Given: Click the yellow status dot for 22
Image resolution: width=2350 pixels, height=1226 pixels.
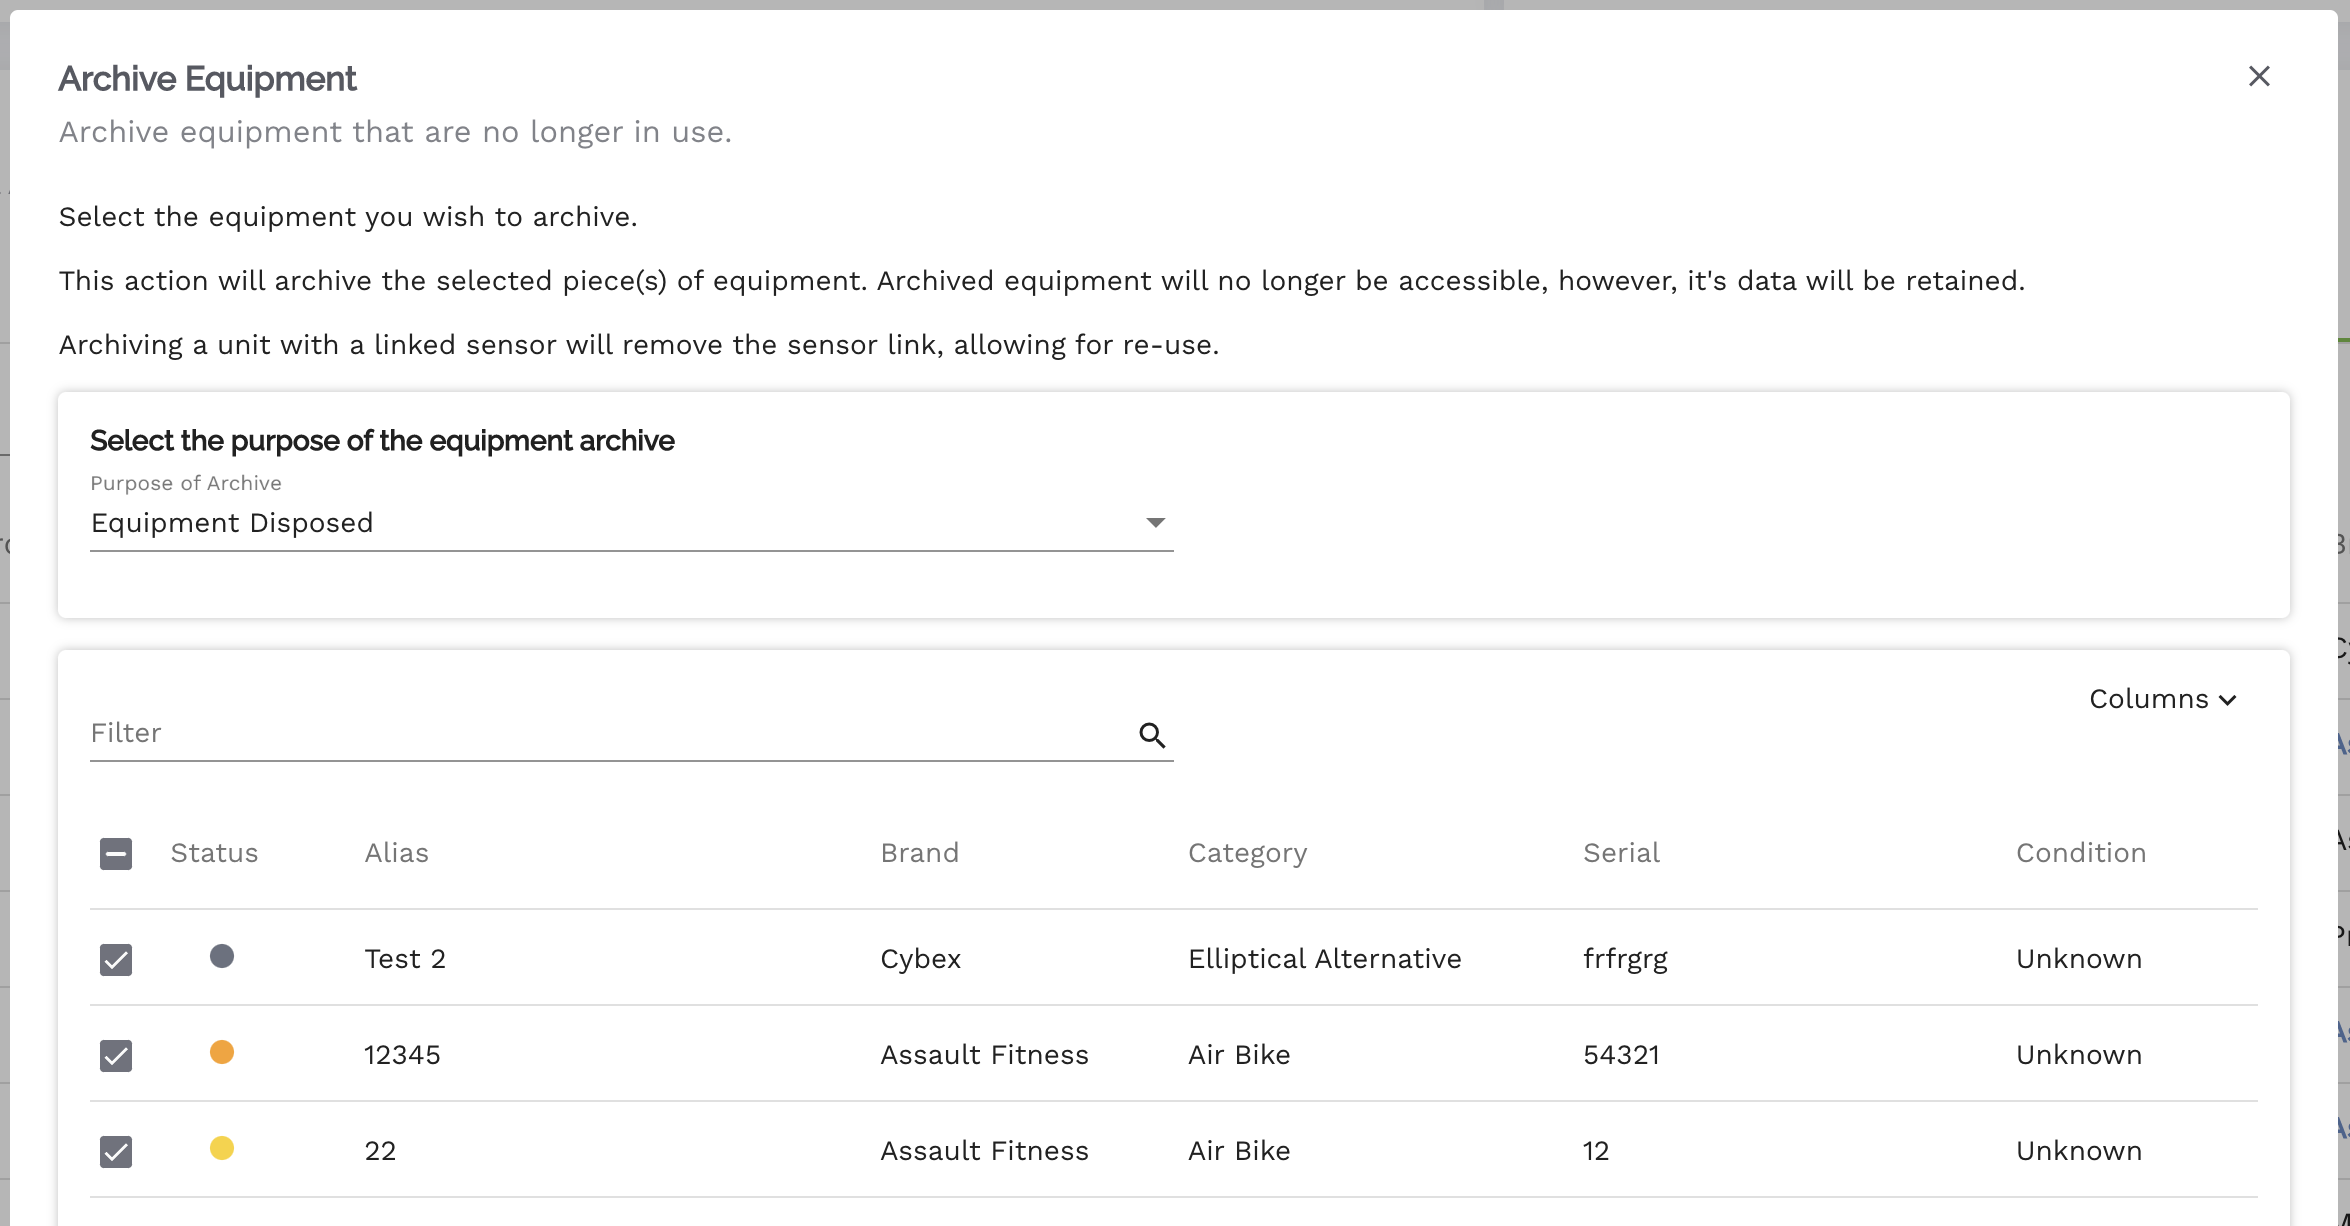Looking at the screenshot, I should coord(222,1149).
